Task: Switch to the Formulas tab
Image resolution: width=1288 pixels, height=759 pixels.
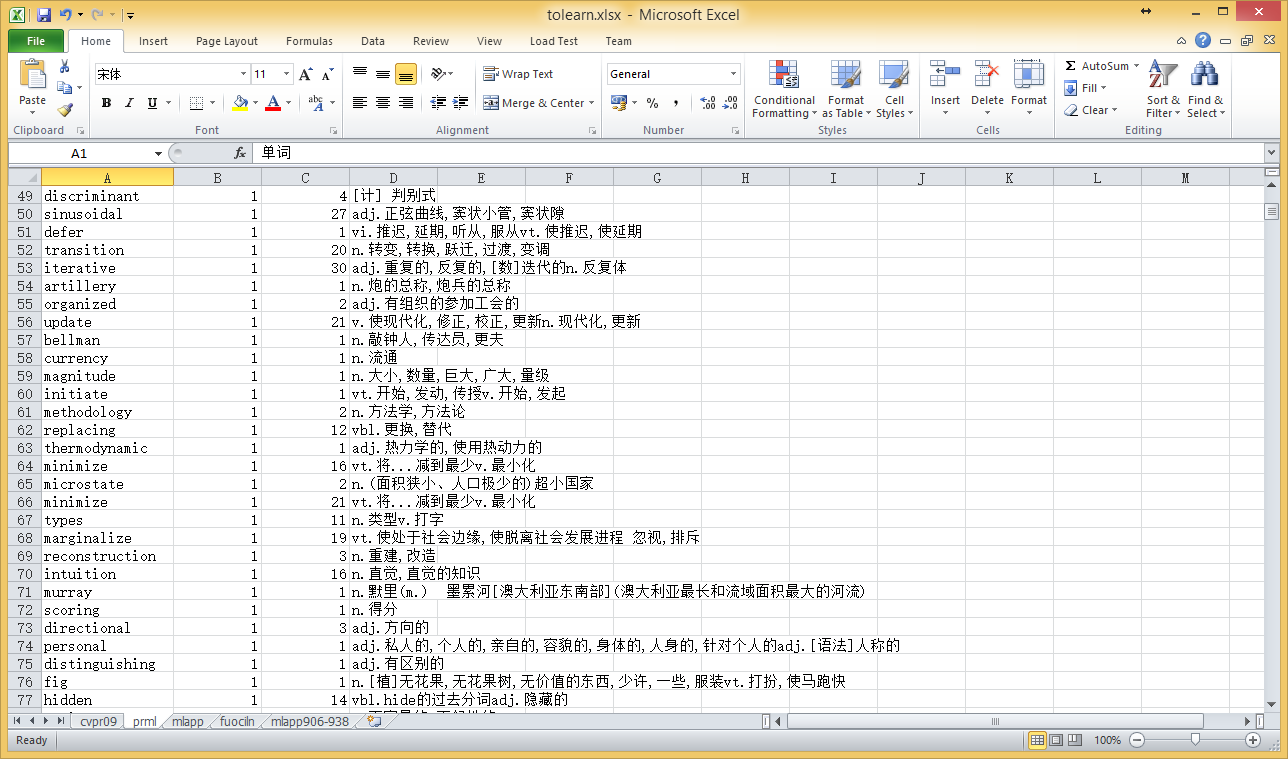Action: (x=309, y=41)
